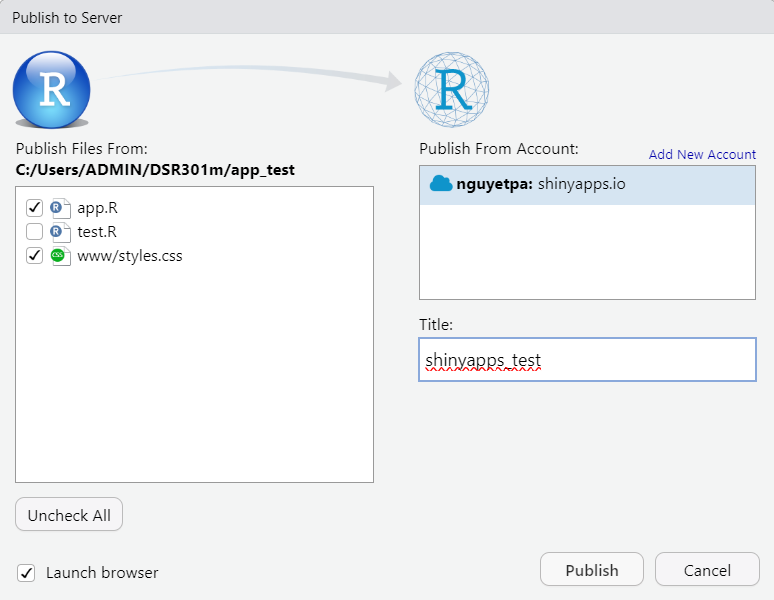Uncheck the www/styles.css checkbox
The width and height of the screenshot is (774, 600).
click(x=34, y=256)
